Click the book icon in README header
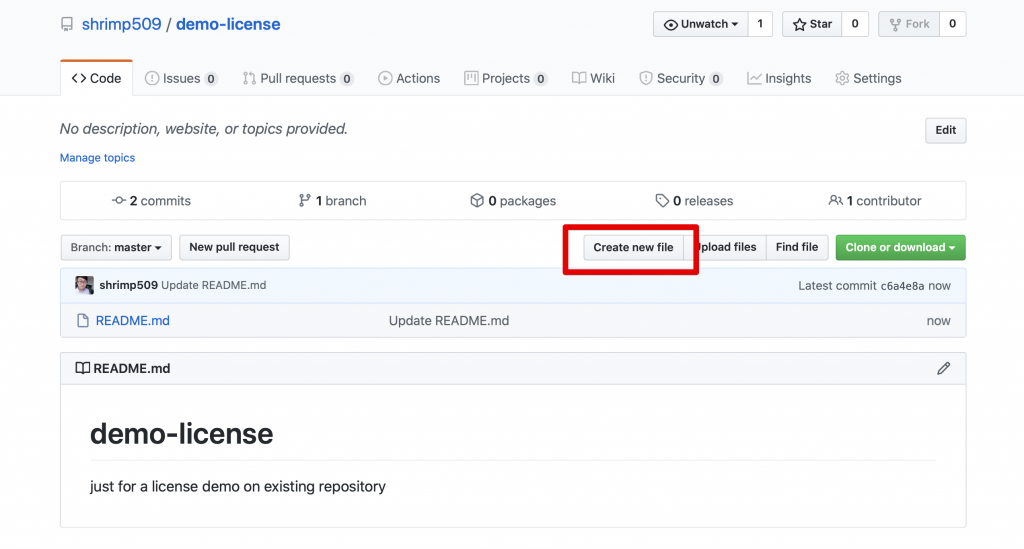Screen dimensions: 1024x549 click(82, 368)
